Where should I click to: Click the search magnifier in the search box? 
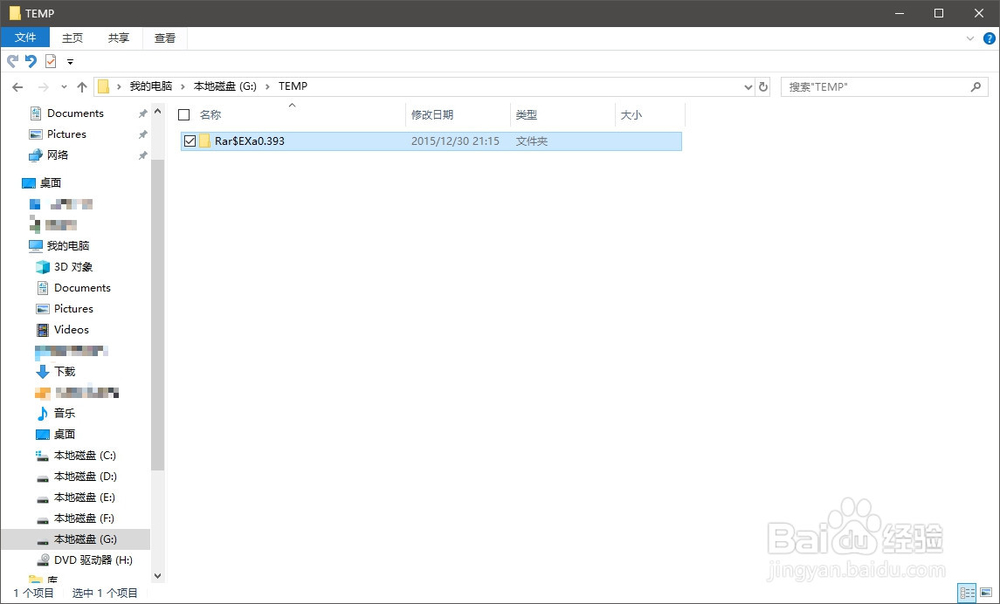click(975, 86)
